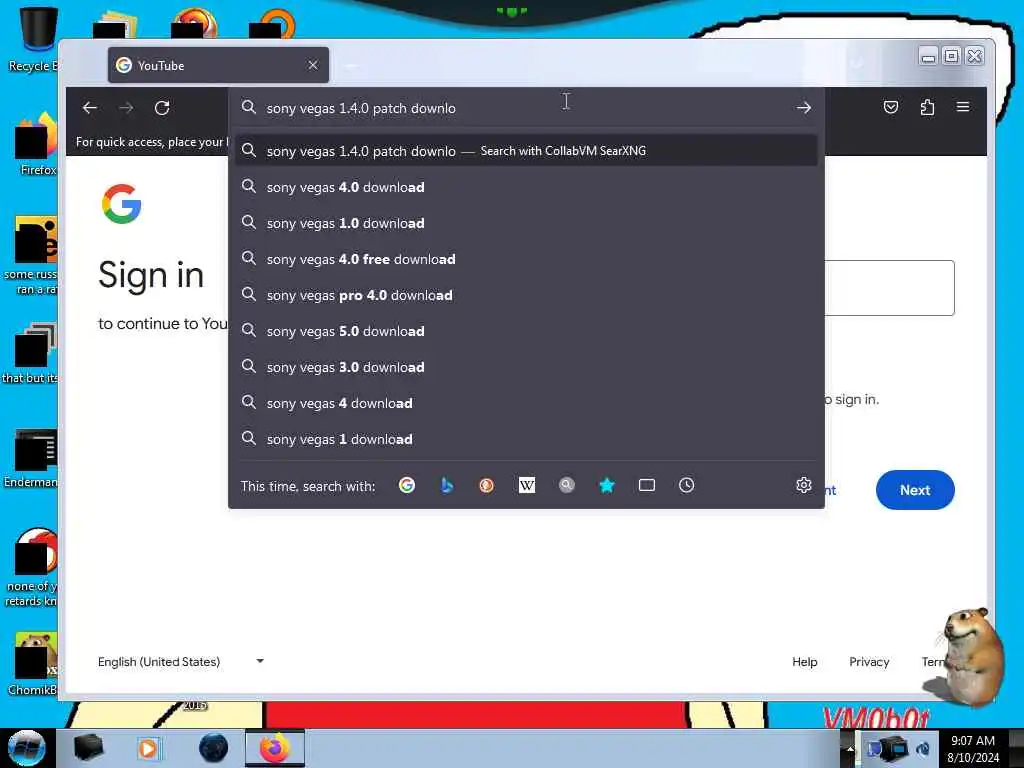Viewport: 1024px width, 768px height.
Task: Search this time with Bing
Action: point(447,485)
